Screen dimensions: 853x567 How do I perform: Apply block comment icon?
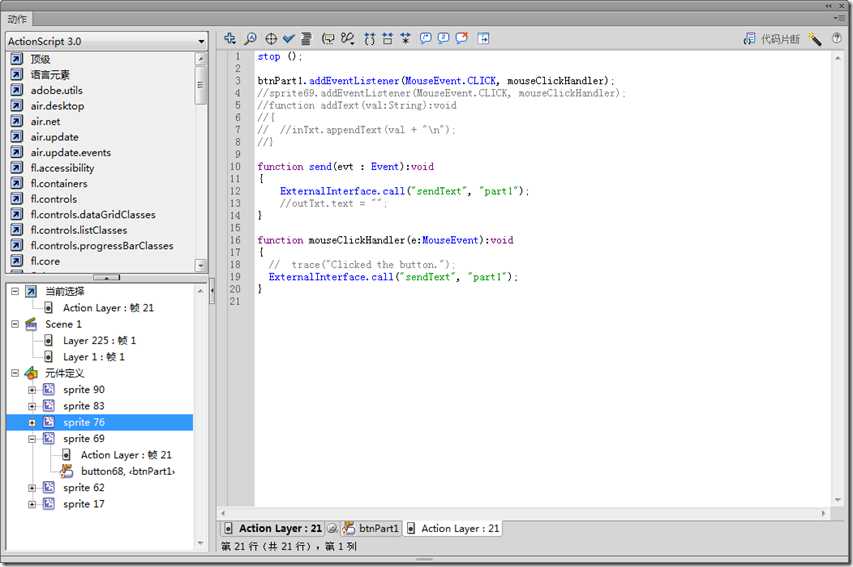click(x=425, y=38)
